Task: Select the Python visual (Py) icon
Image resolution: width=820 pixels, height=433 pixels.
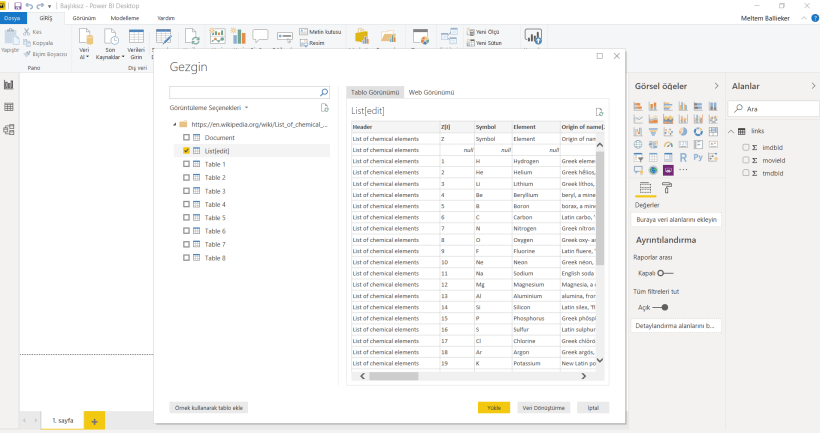Action: [697, 156]
